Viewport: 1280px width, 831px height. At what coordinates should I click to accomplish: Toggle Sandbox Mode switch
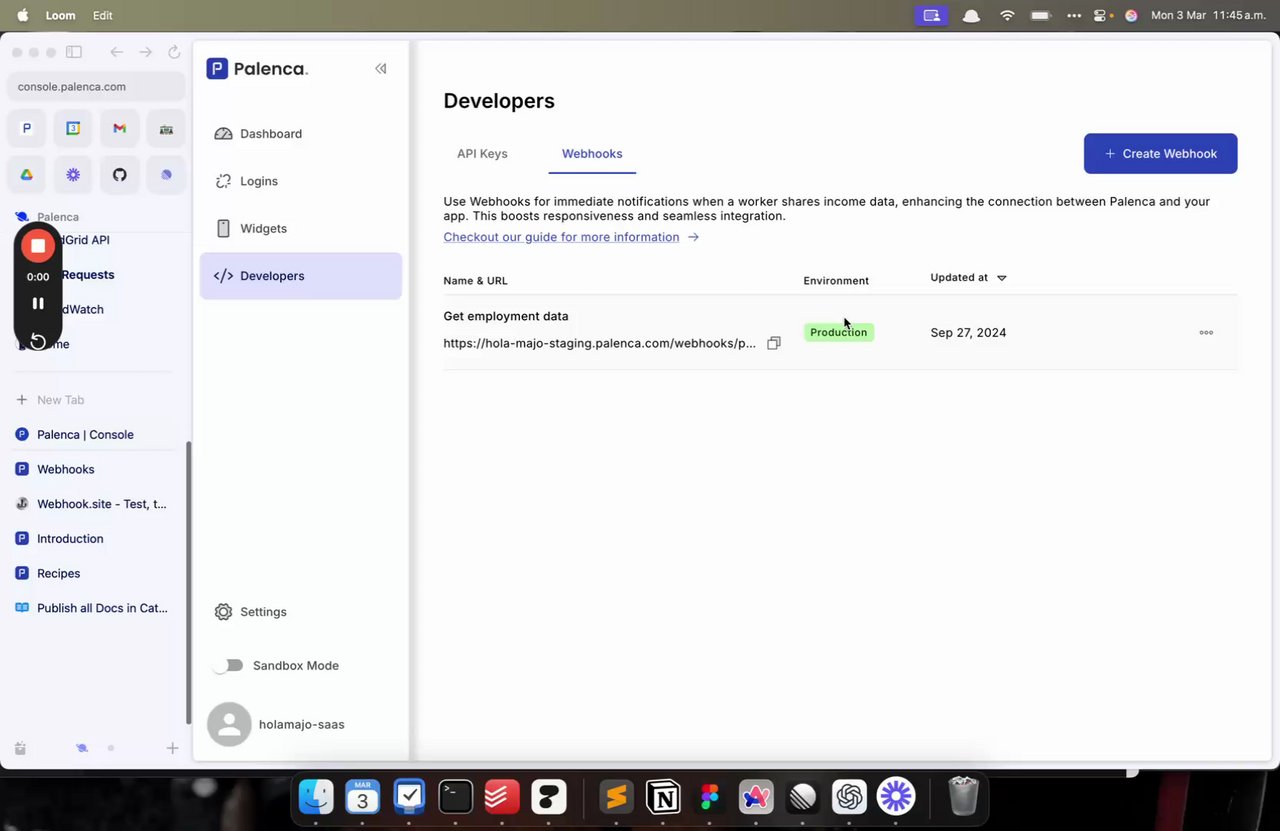point(228,666)
